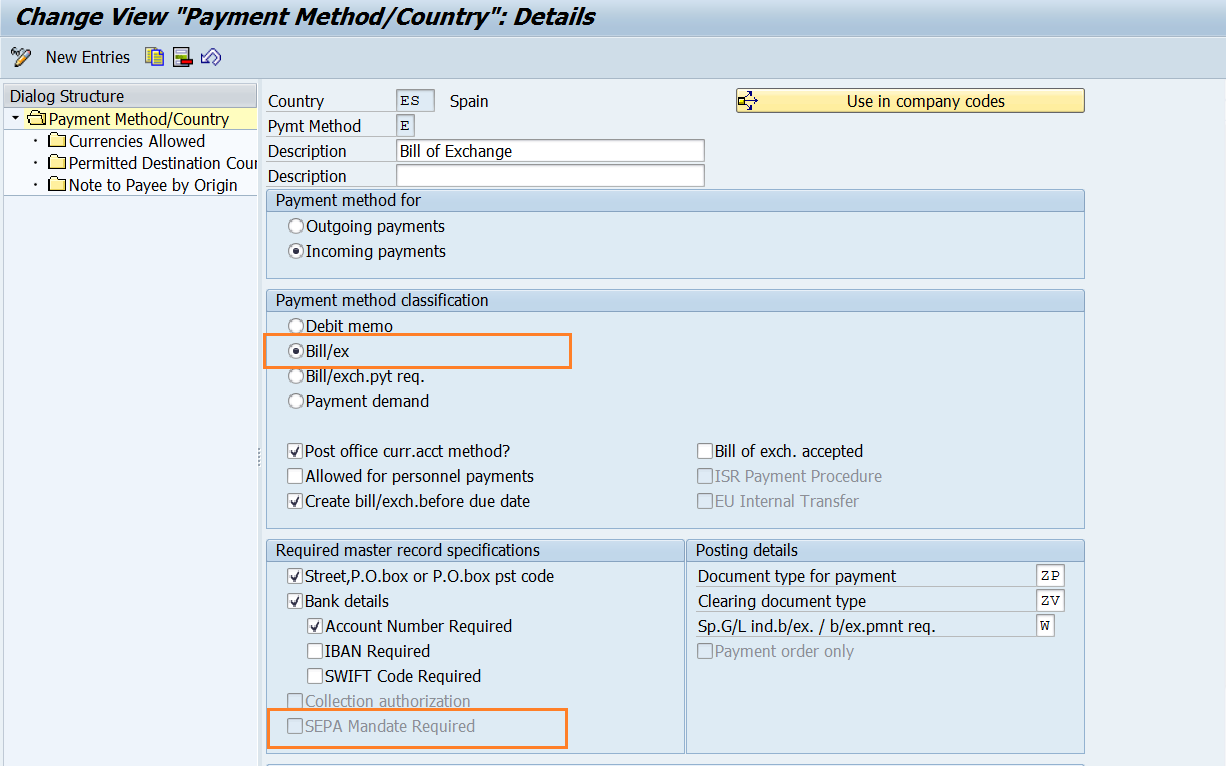
Task: Click the Posting details group header
Action: [885, 550]
